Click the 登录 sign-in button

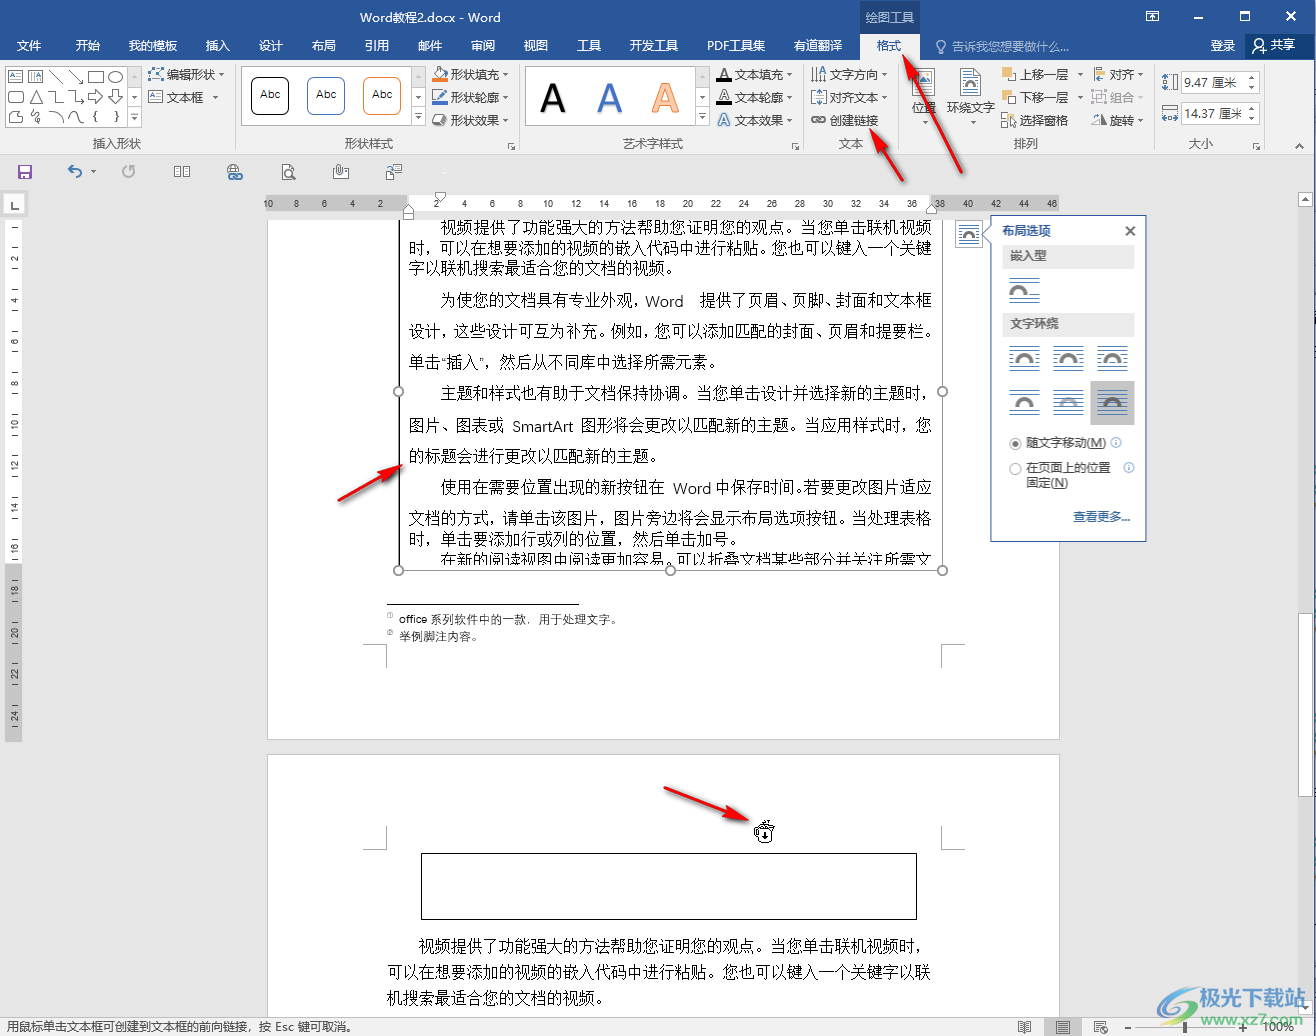(x=1223, y=46)
